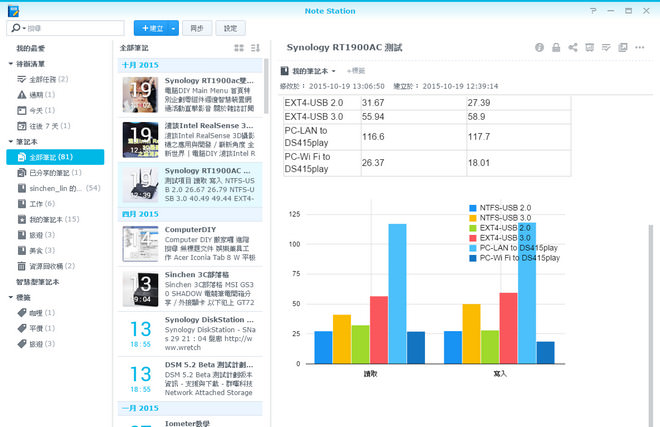
Task: Open the note info icon
Action: (x=539, y=48)
